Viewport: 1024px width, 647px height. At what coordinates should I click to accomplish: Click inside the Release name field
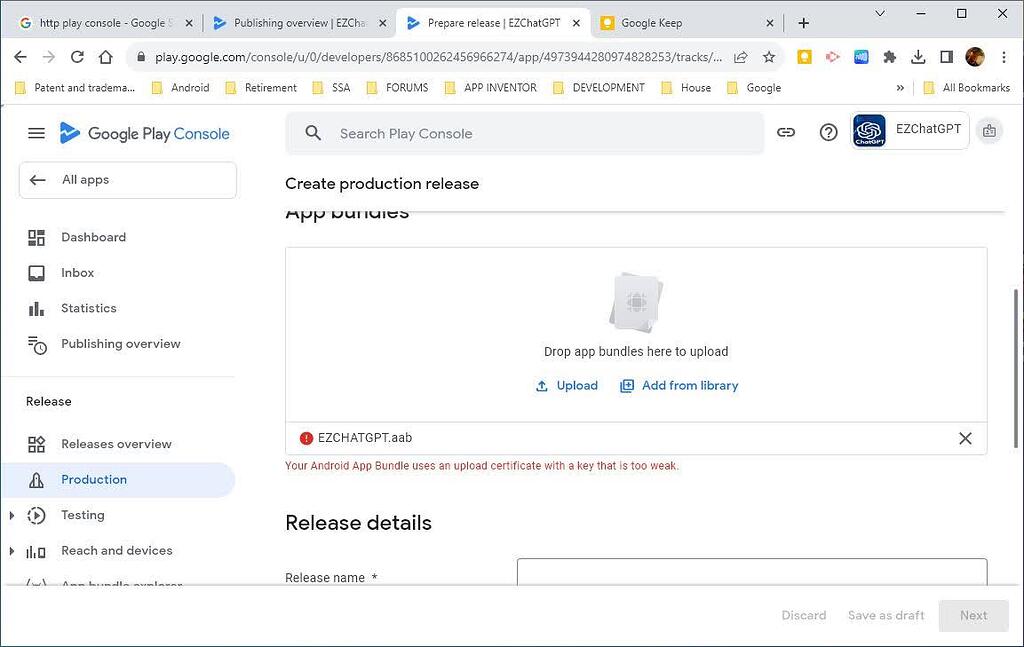[x=751, y=577]
